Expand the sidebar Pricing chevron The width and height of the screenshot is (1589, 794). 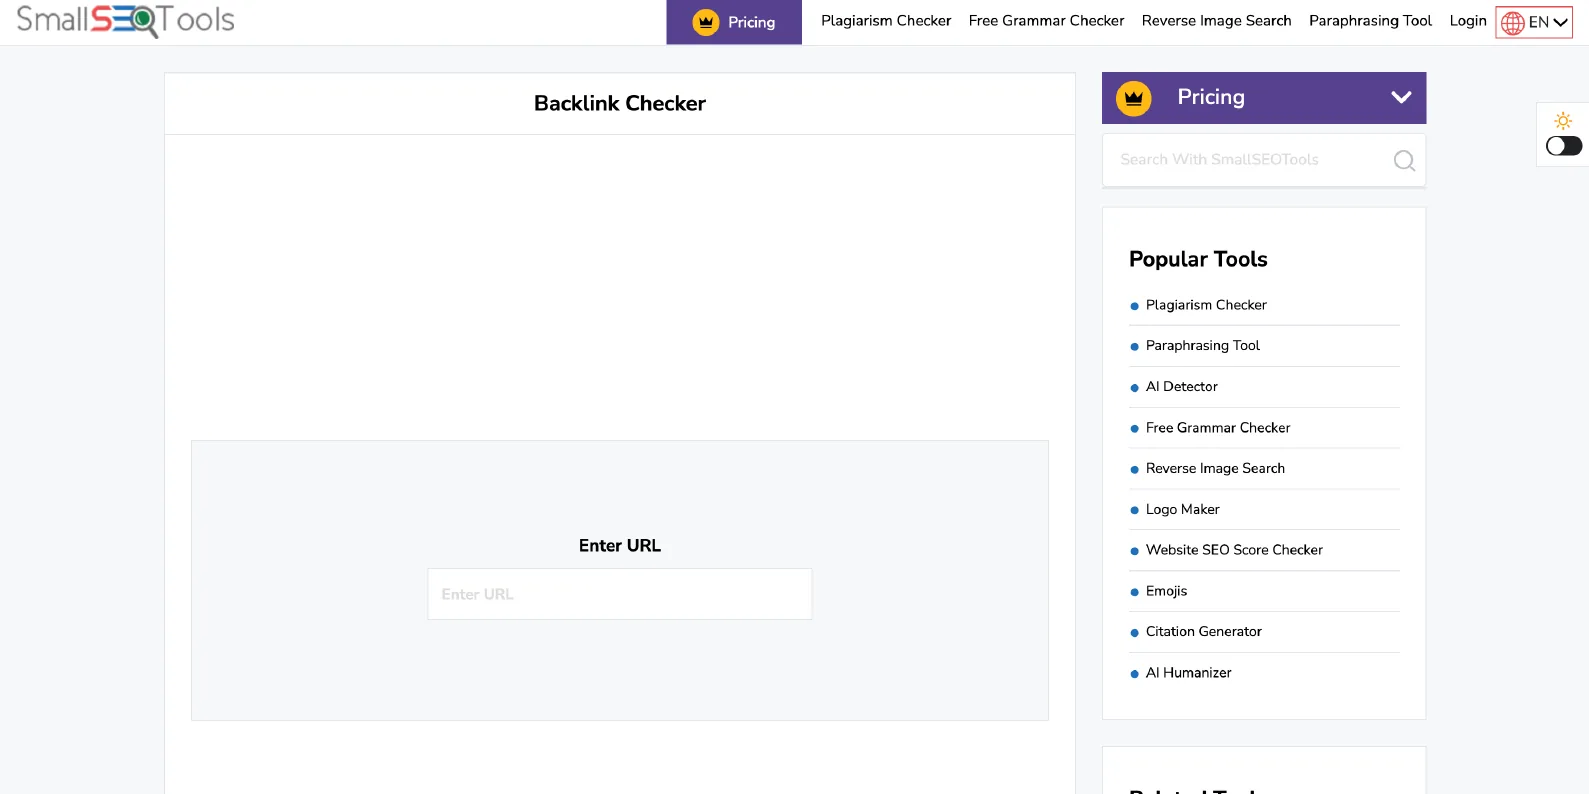point(1401,97)
